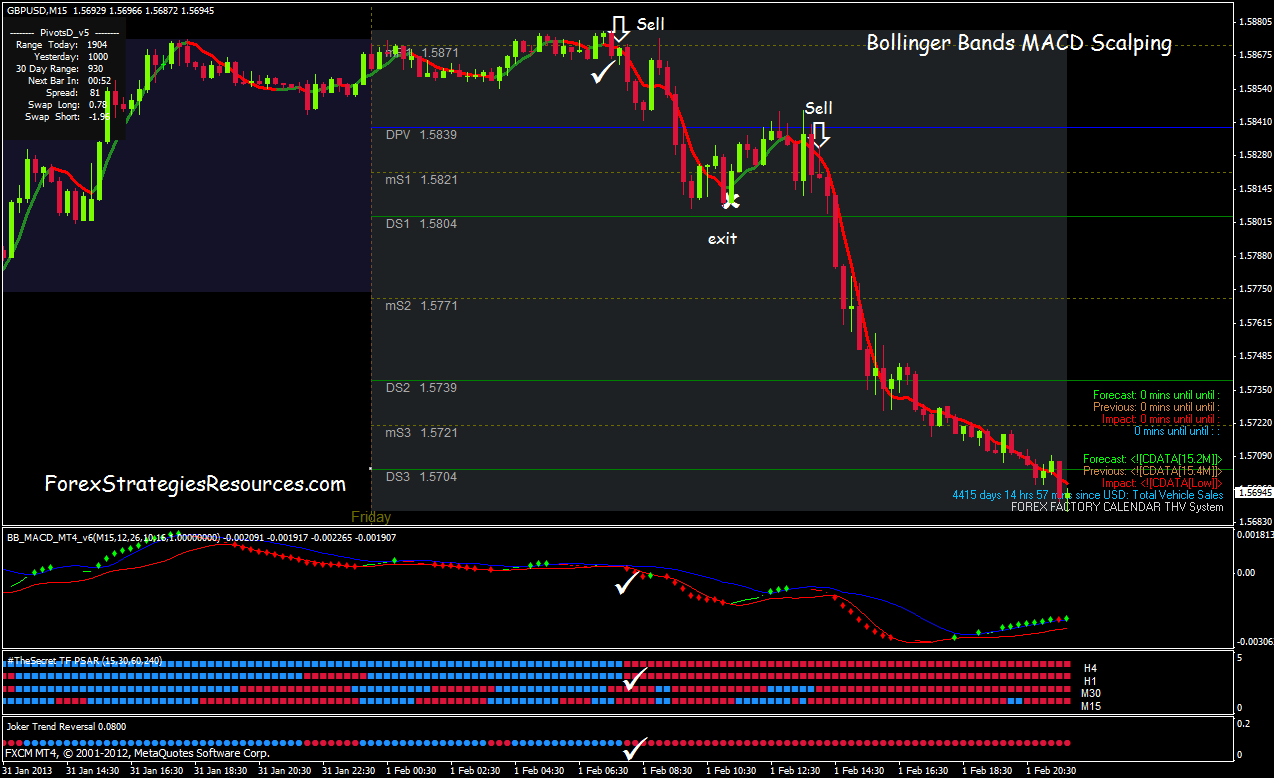
Task: Click the mS3 1.5721 pivot label
Action: pyautogui.click(x=421, y=432)
